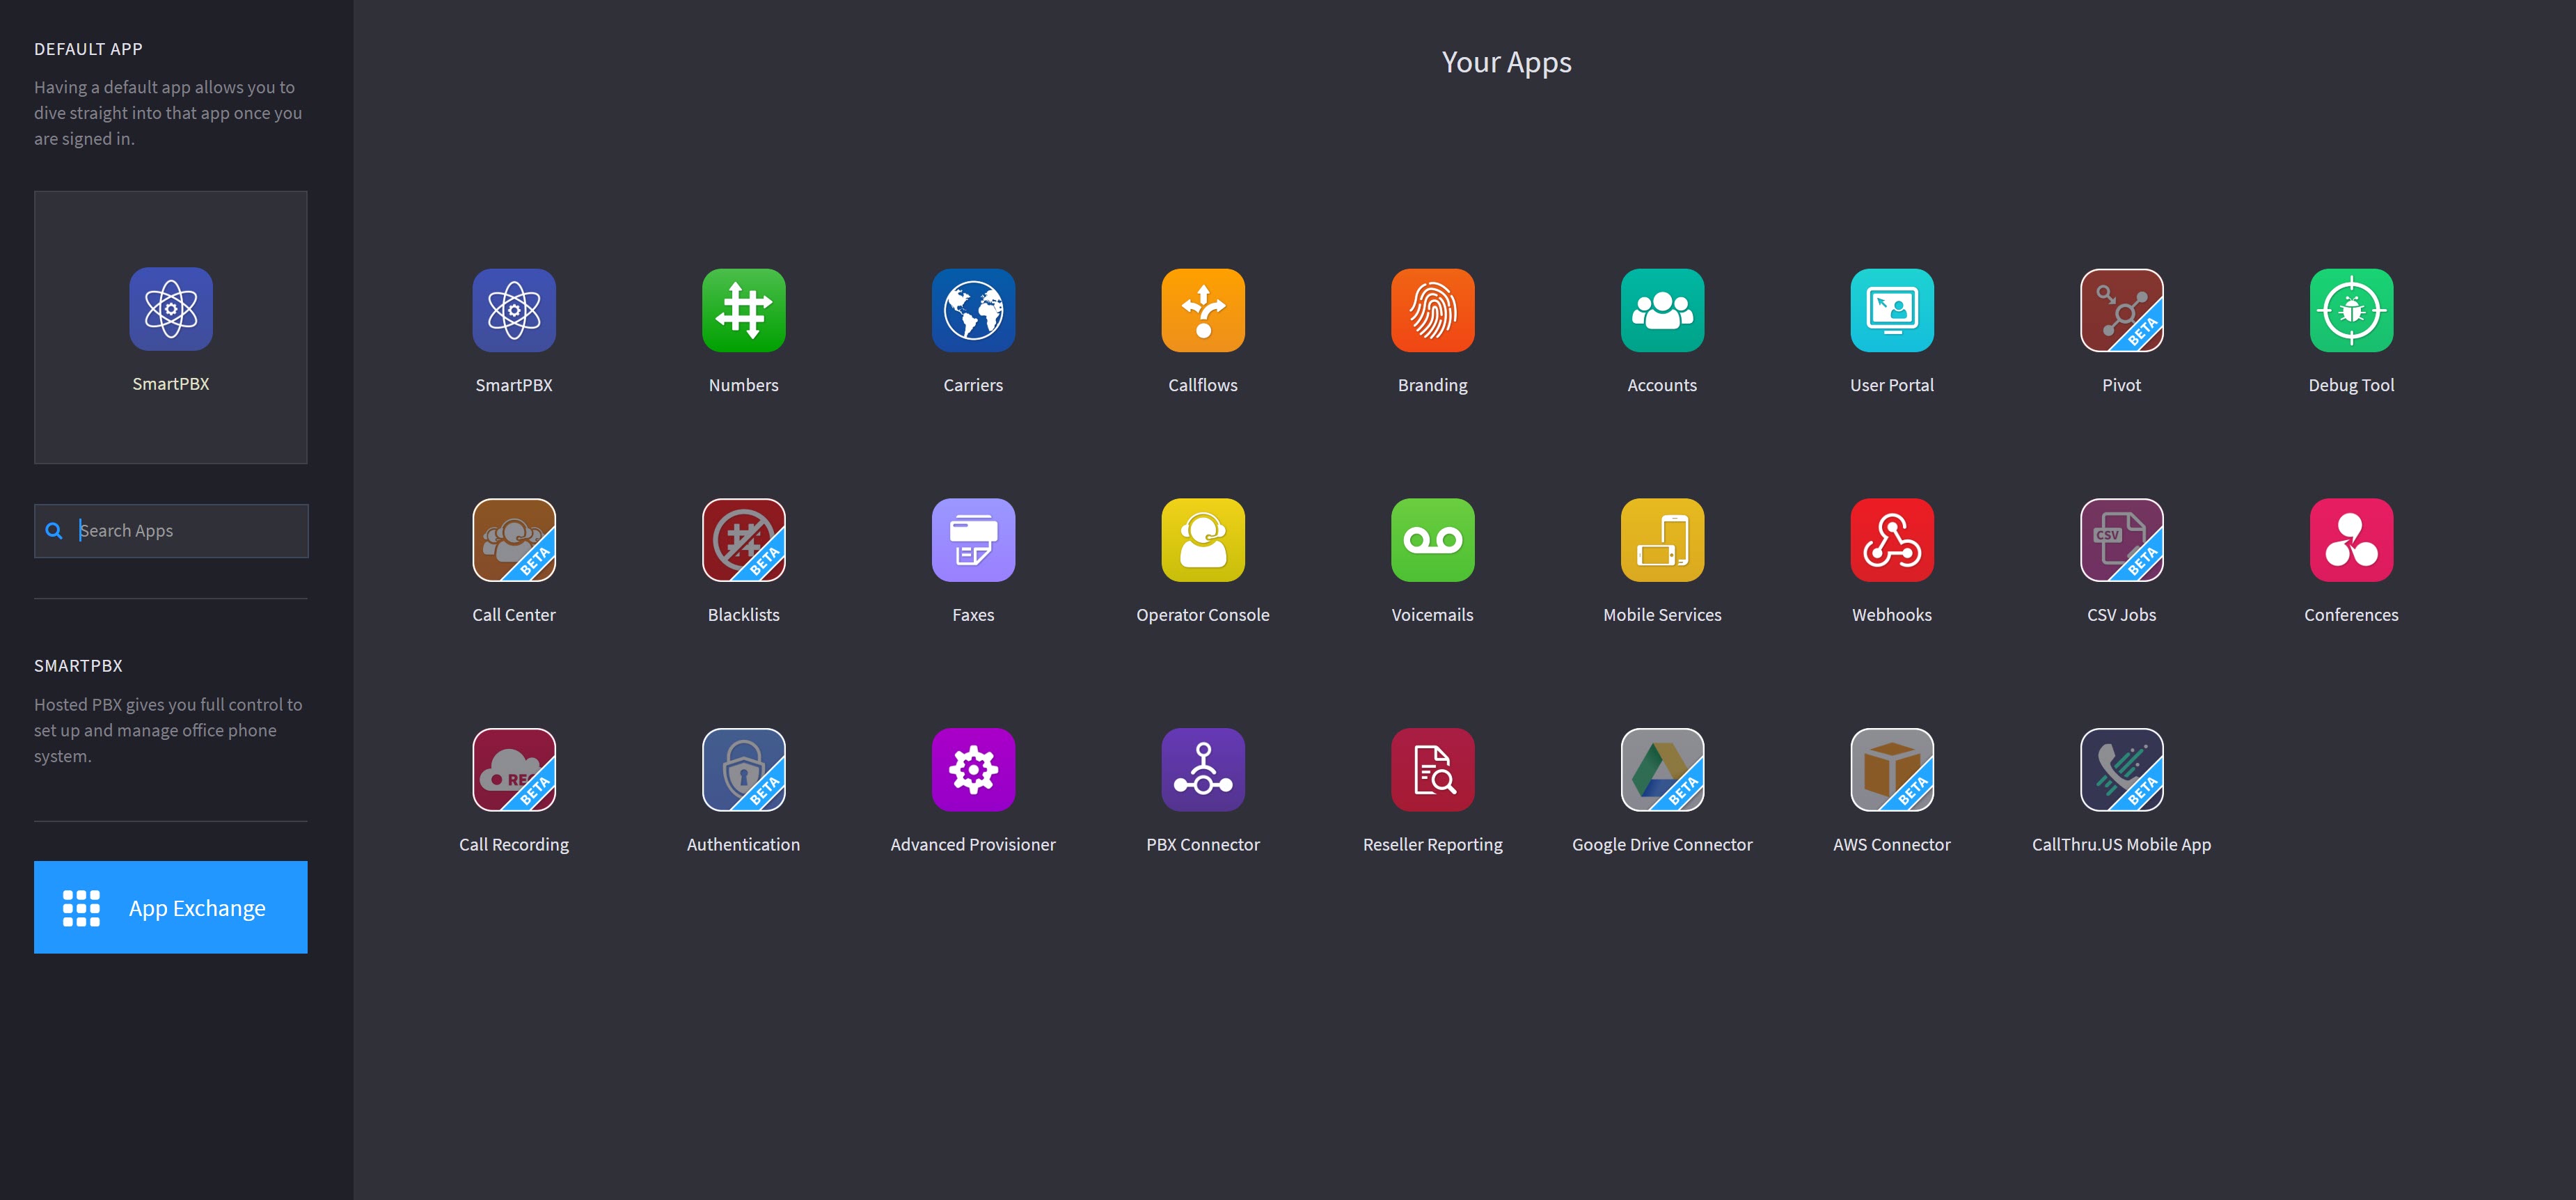Click the Reseller Reporting label text
The image size is (2576, 1200).
1432,845
